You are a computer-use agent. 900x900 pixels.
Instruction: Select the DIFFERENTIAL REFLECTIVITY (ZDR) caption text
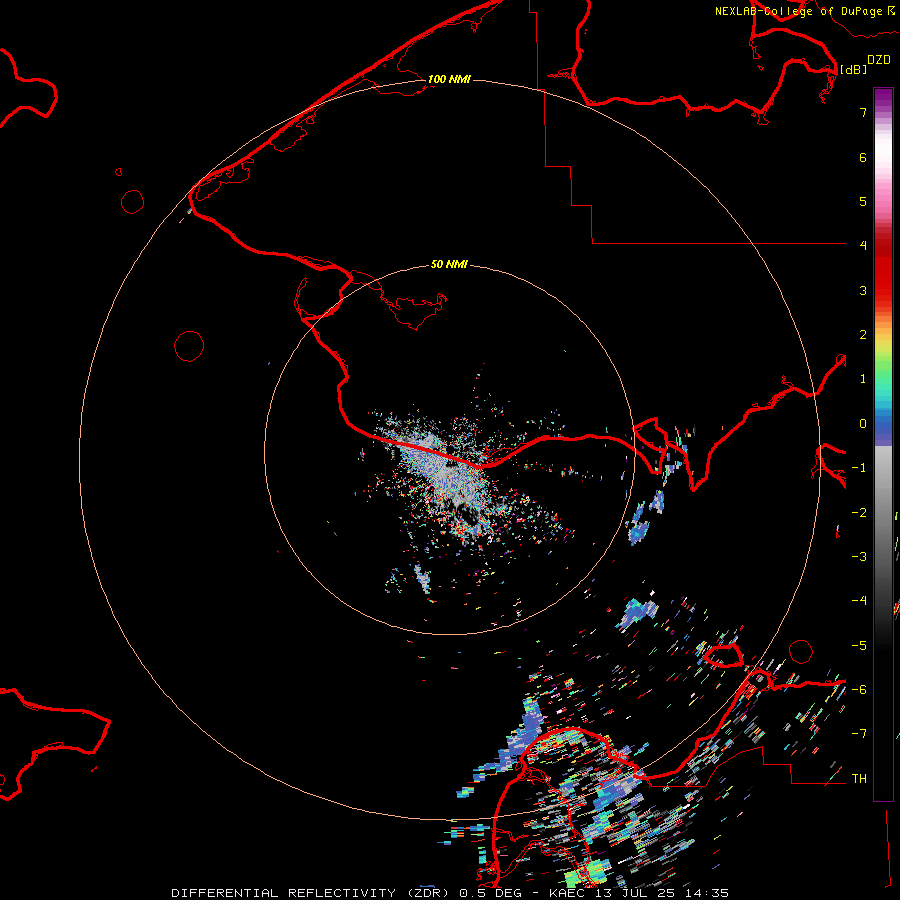pos(312,893)
